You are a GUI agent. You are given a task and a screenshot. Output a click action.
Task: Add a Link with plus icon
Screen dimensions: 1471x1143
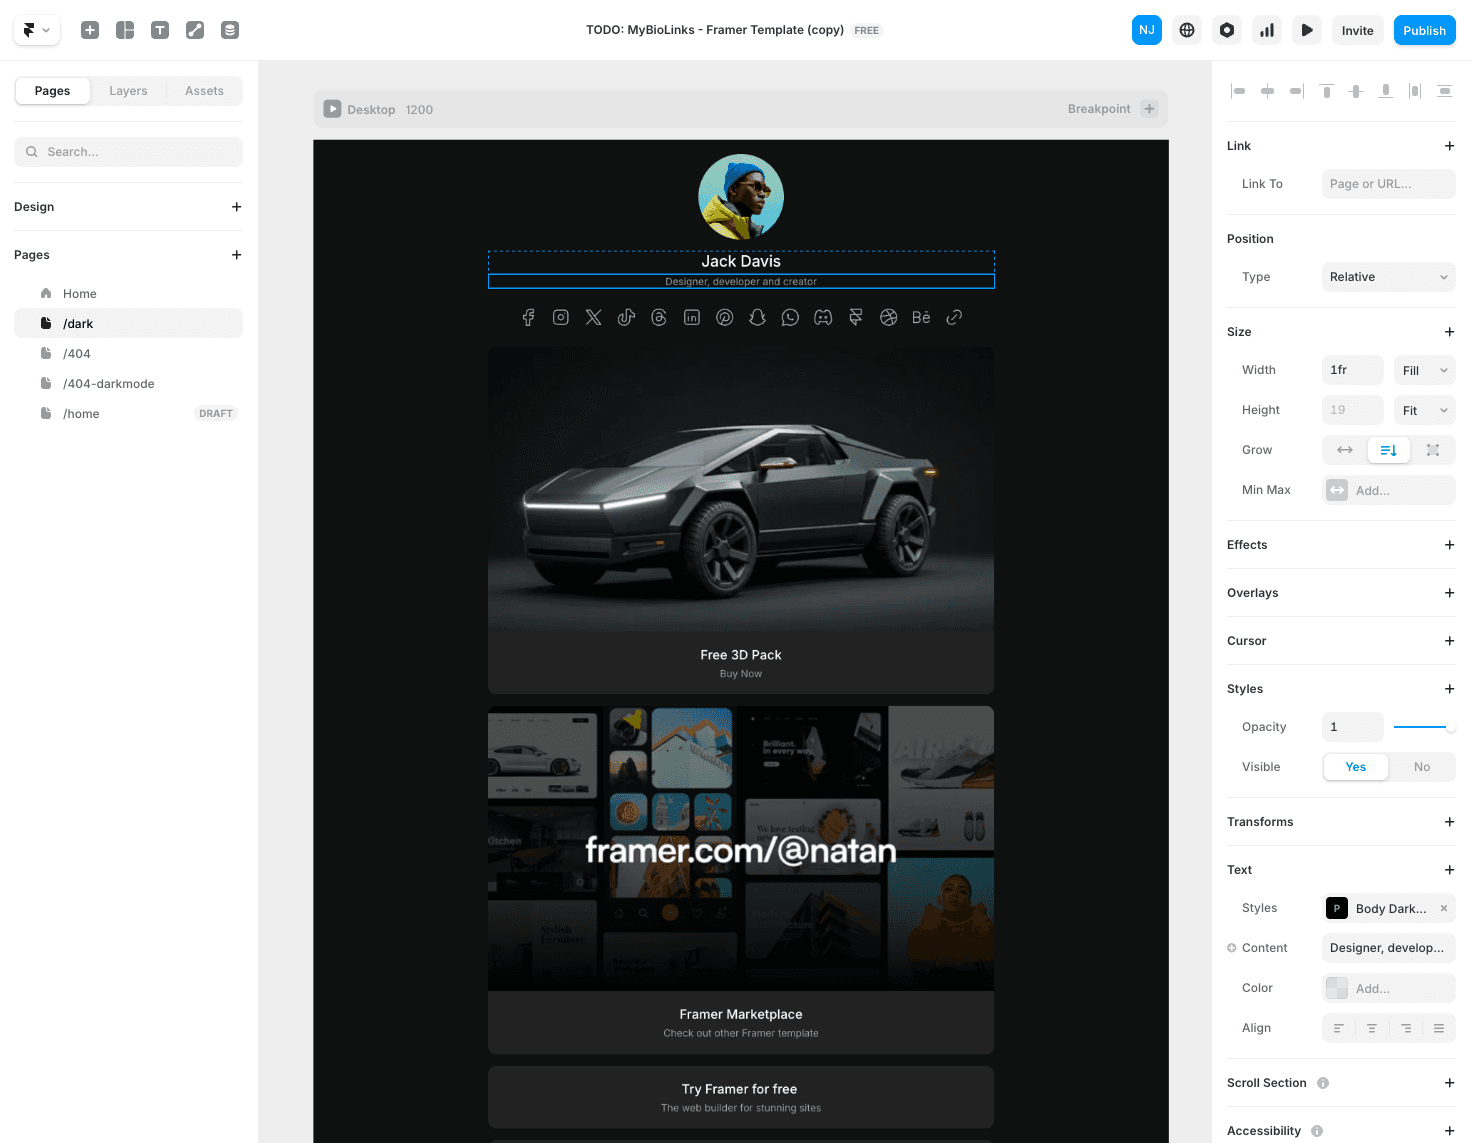click(1449, 146)
